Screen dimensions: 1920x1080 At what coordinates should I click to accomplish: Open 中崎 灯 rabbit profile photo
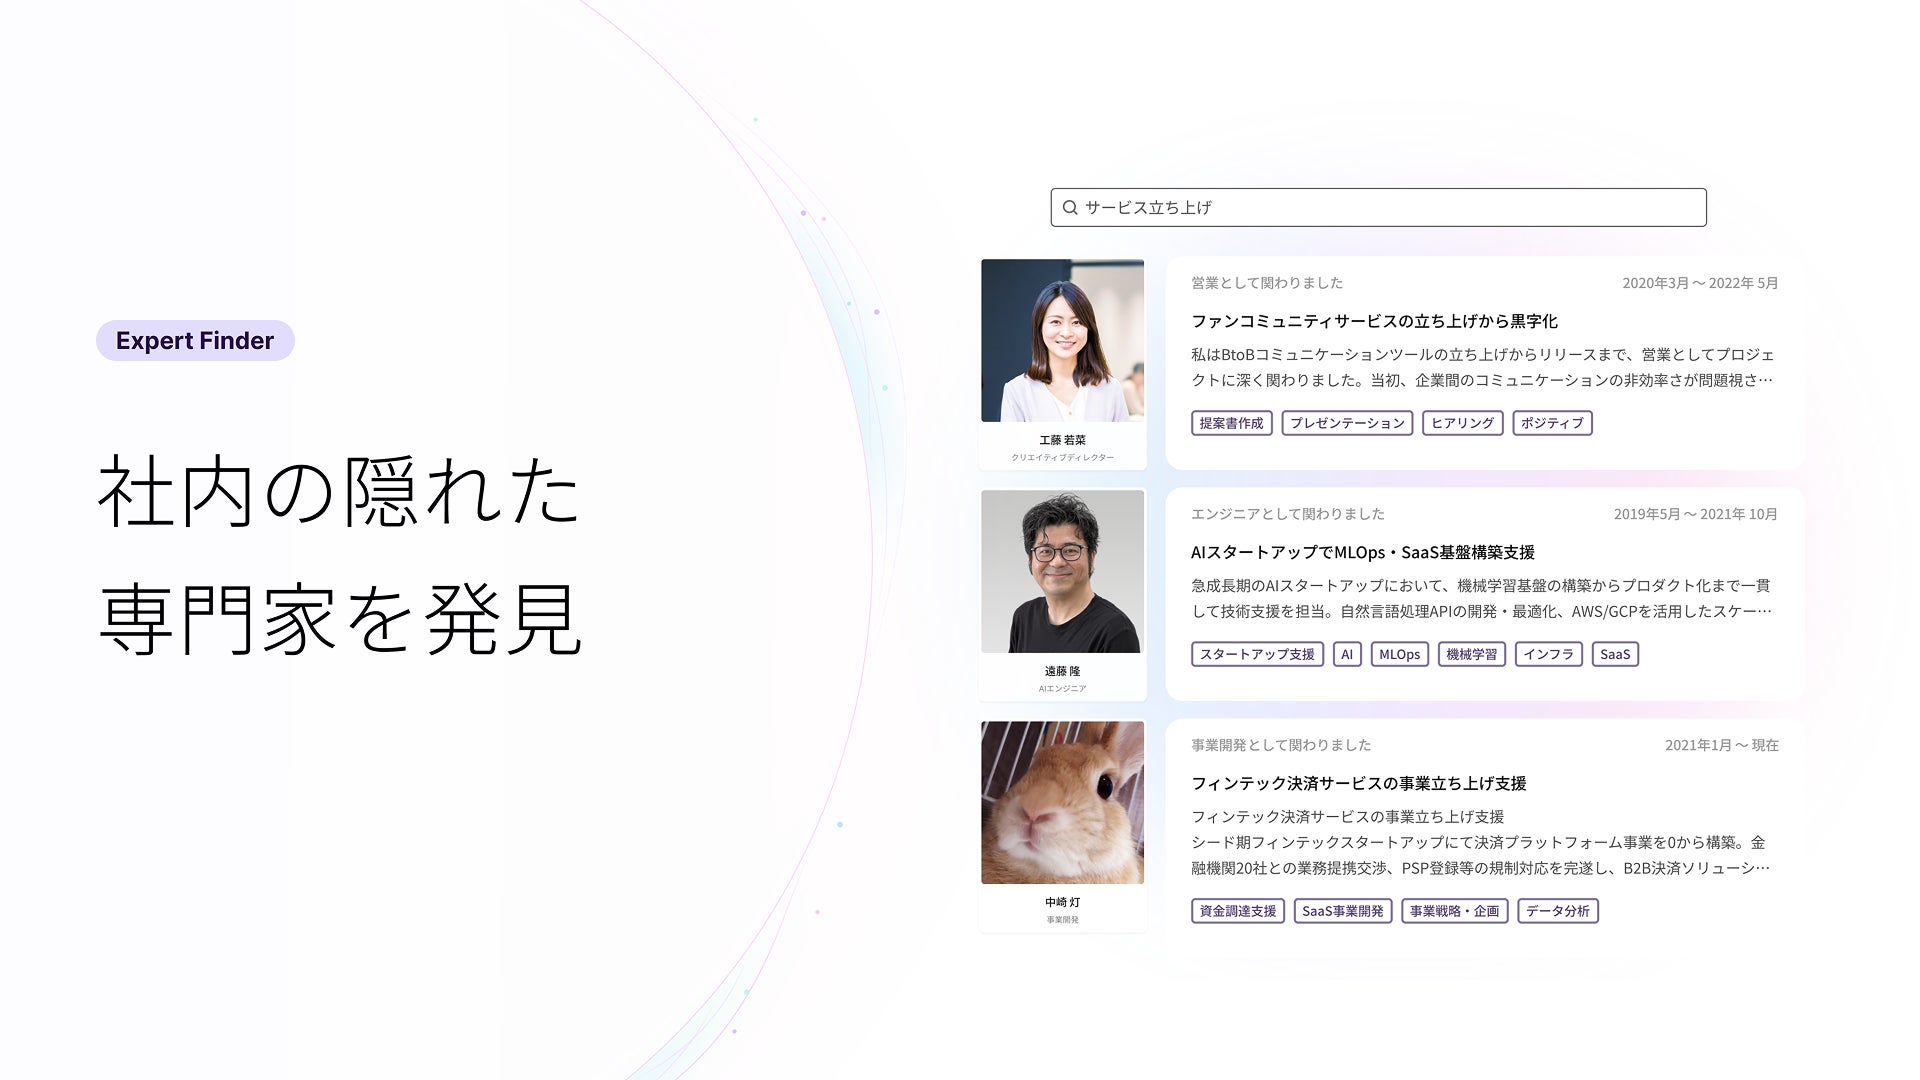(1062, 802)
